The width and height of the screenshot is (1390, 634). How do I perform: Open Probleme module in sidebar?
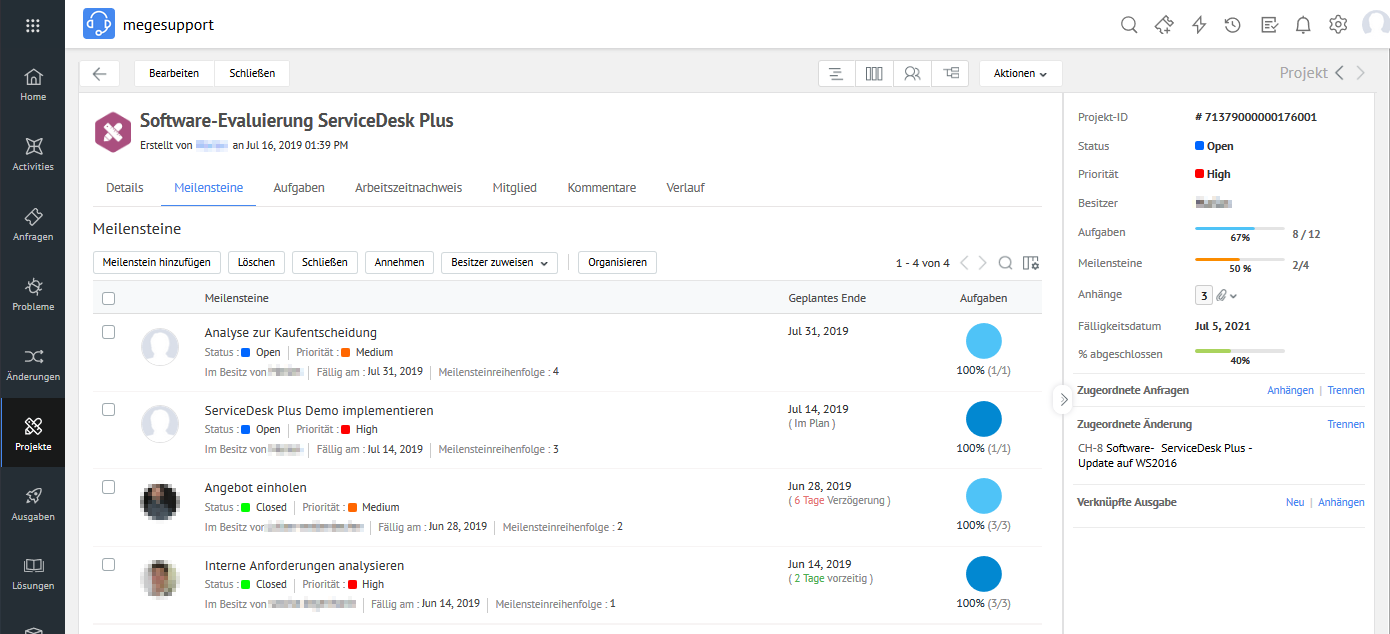pyautogui.click(x=33, y=294)
